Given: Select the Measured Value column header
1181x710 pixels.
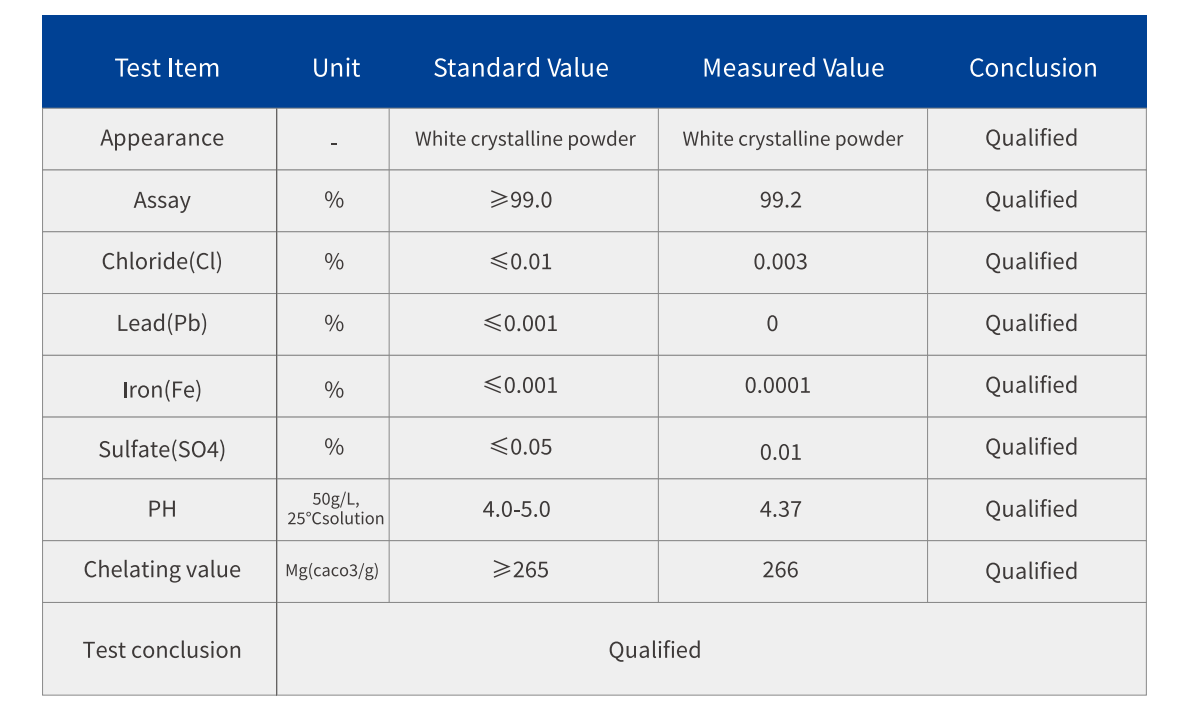Looking at the screenshot, I should pos(793,68).
